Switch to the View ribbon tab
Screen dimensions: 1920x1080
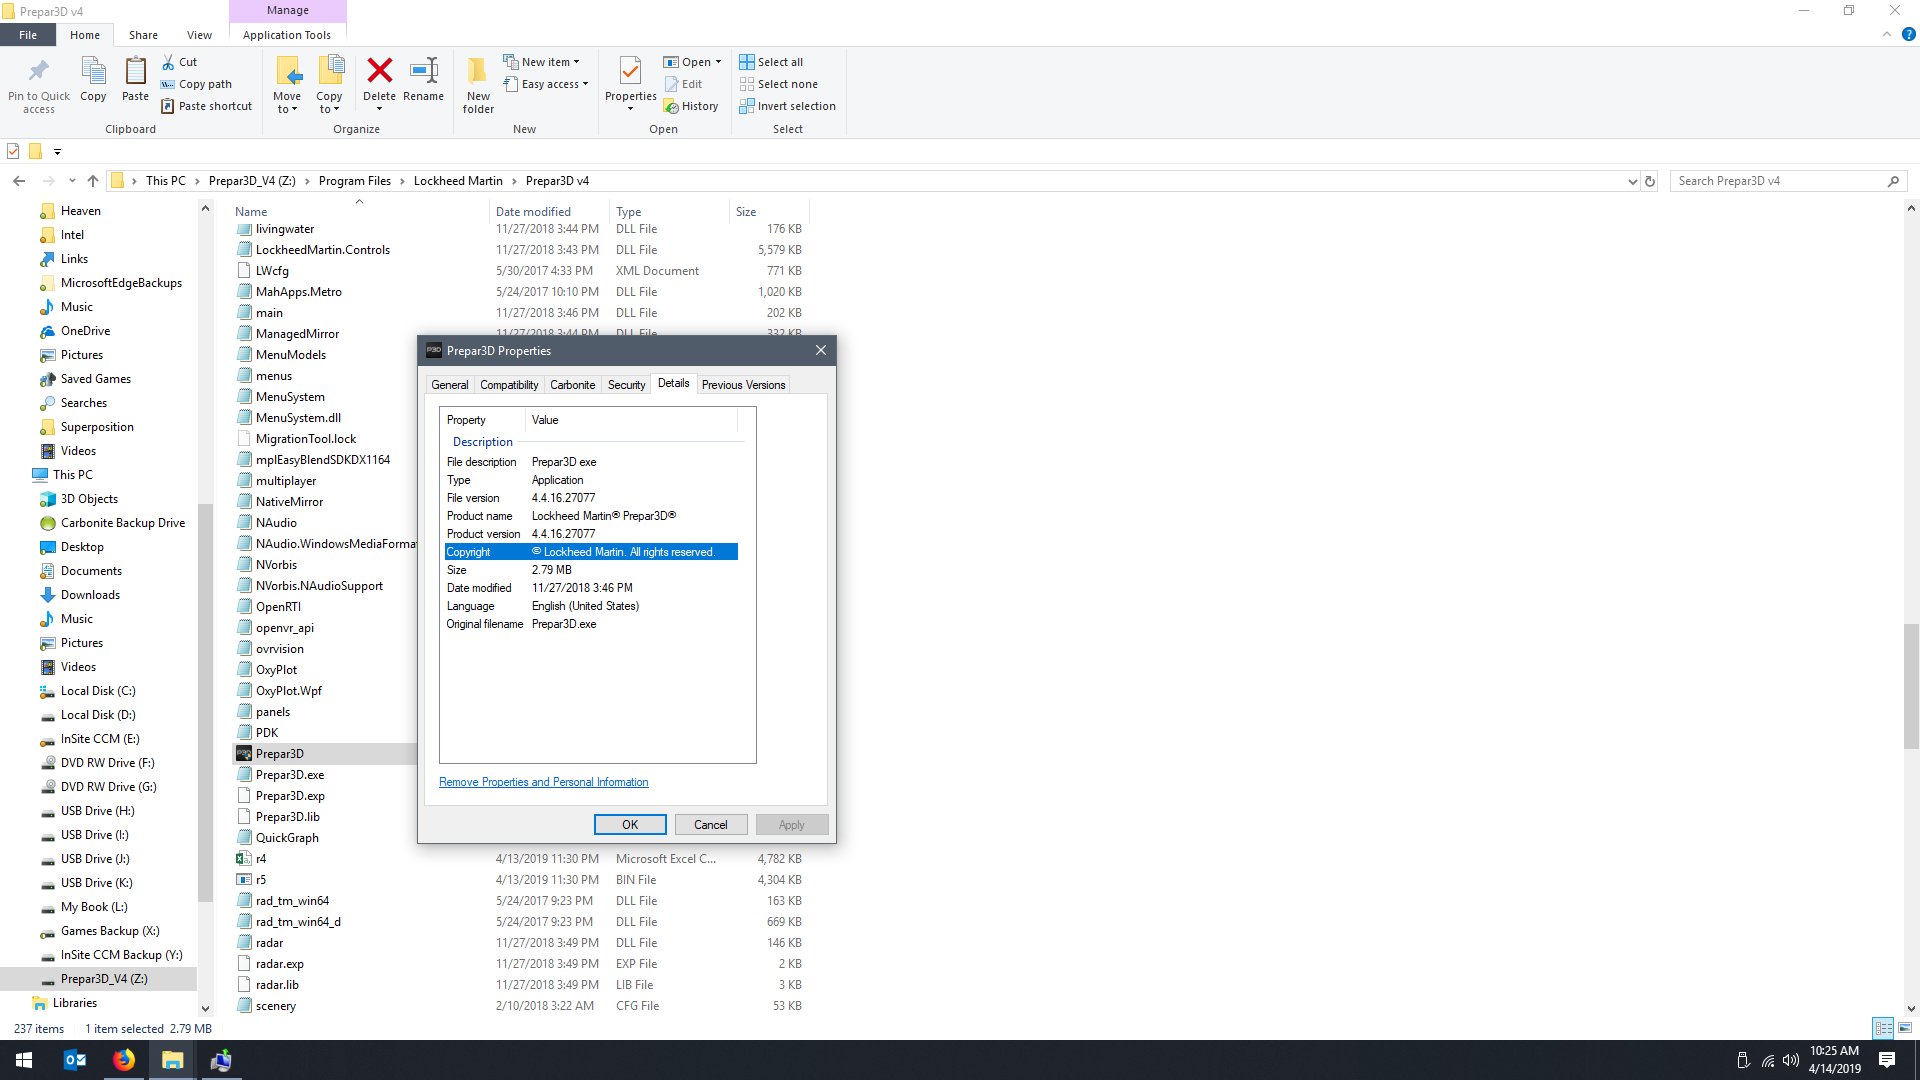point(199,35)
